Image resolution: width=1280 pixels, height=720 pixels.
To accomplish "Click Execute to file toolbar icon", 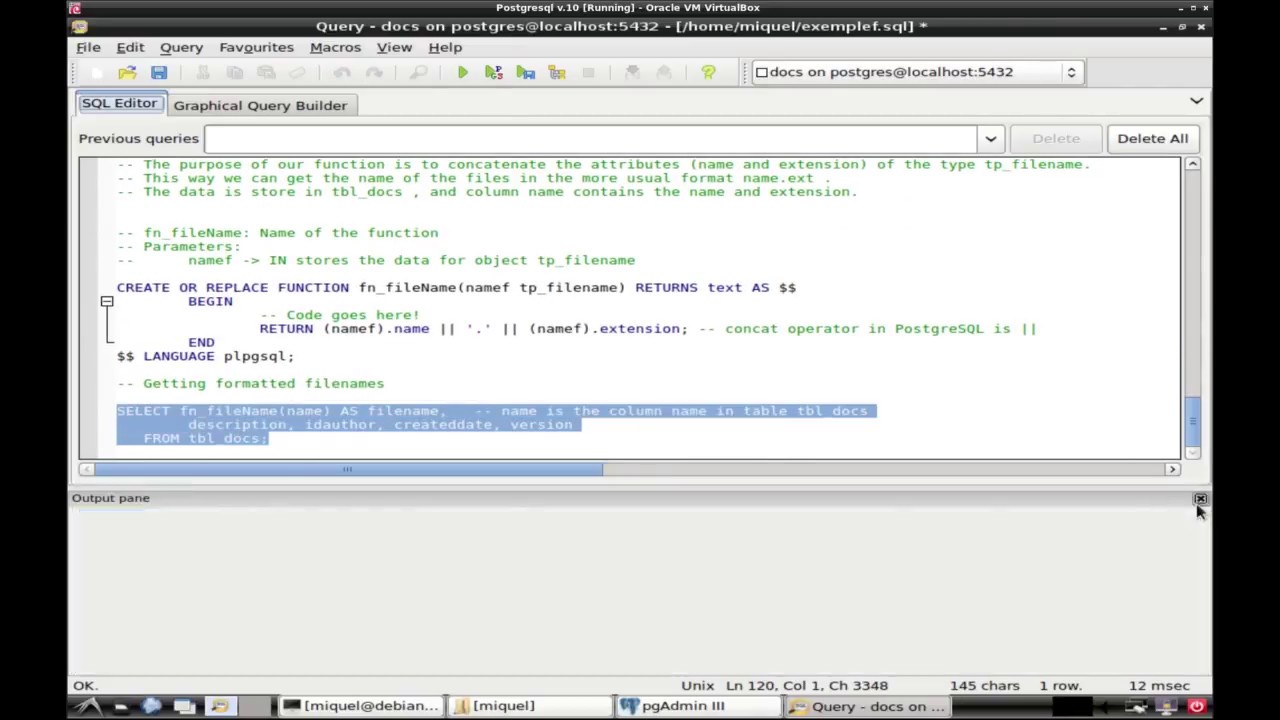I will coord(525,72).
